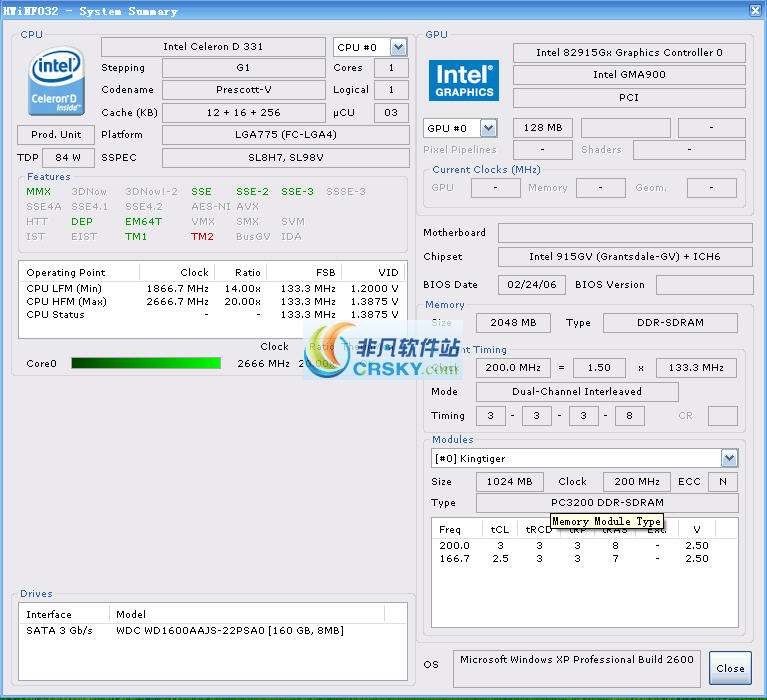Click the TDP value 84 W
Image resolution: width=767 pixels, height=700 pixels.
[68, 158]
